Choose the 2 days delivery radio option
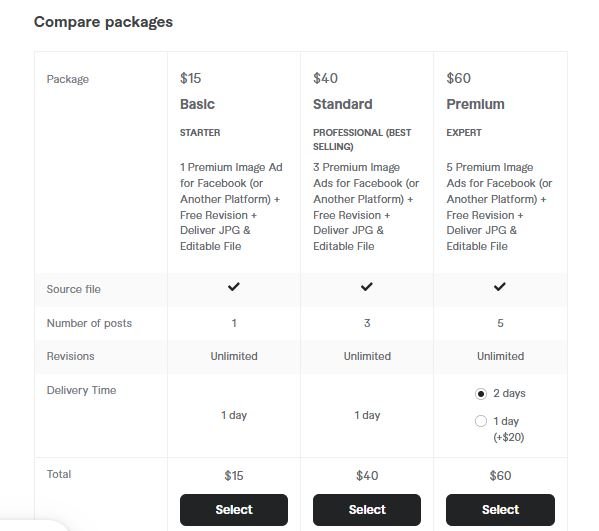599x531 pixels. pos(481,393)
